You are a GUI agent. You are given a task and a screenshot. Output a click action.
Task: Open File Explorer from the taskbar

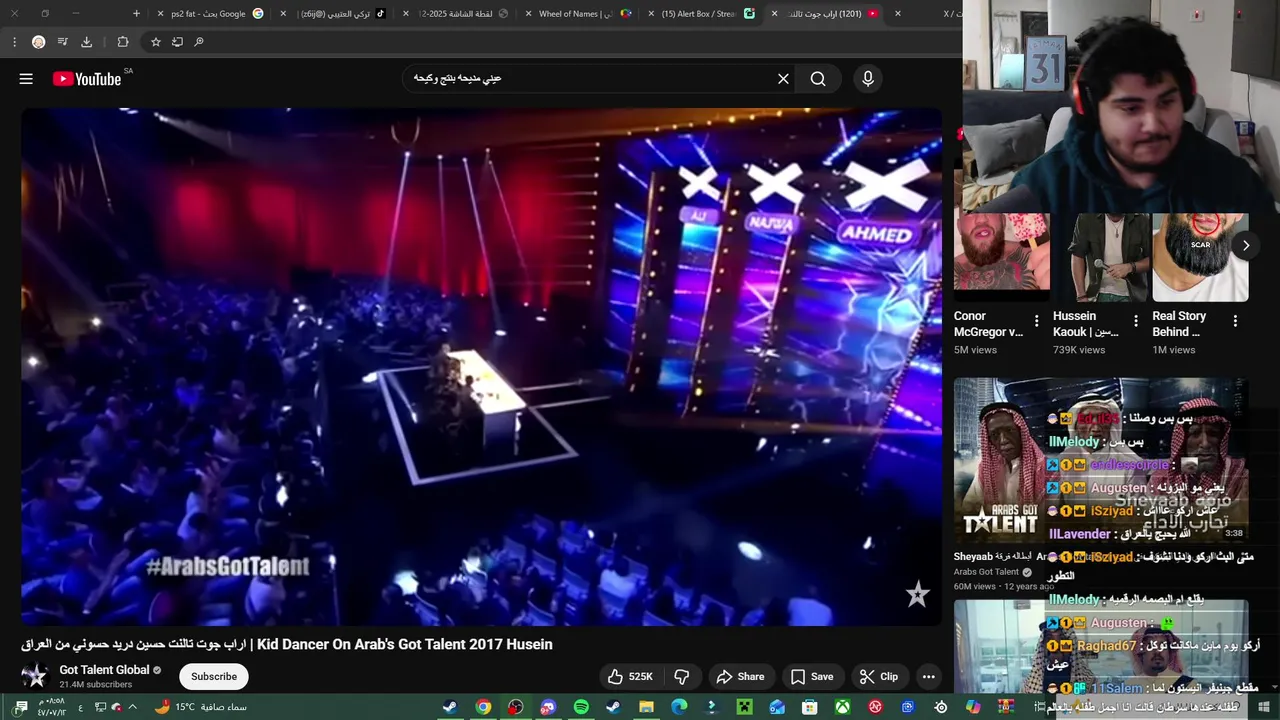[x=646, y=707]
